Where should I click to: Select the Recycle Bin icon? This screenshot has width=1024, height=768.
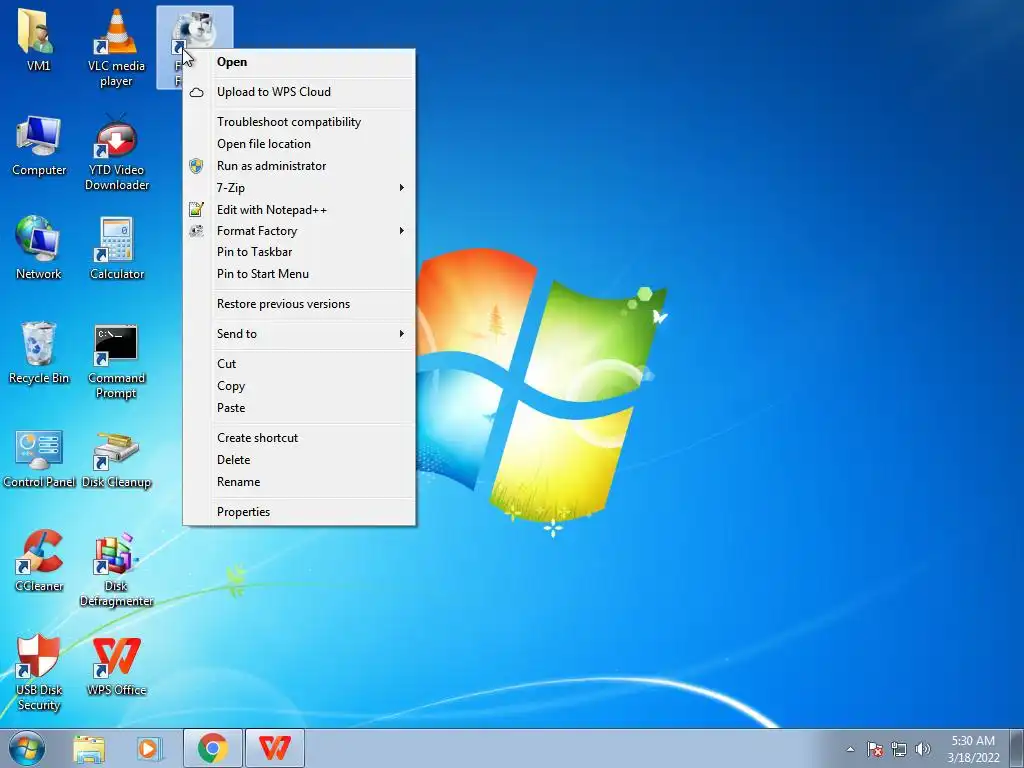[x=39, y=353]
